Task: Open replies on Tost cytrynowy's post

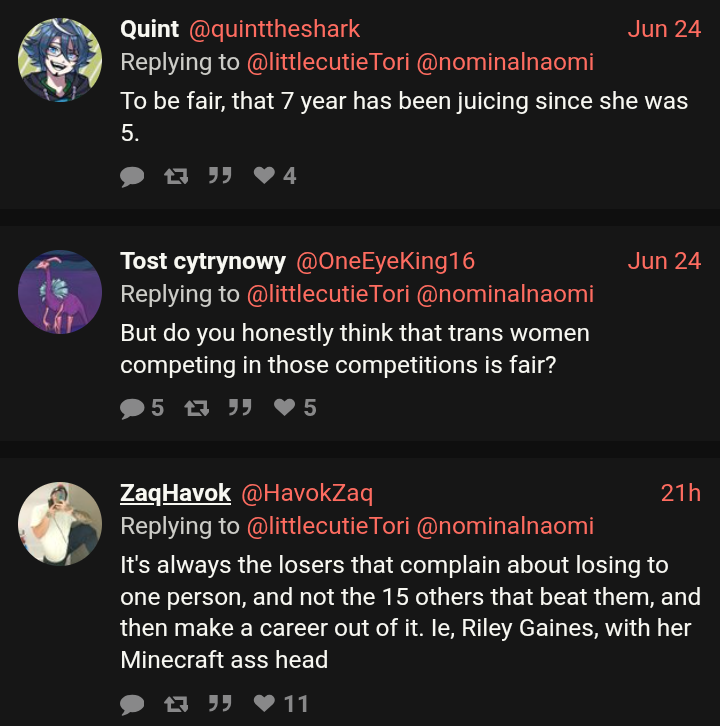Action: pyautogui.click(x=132, y=408)
